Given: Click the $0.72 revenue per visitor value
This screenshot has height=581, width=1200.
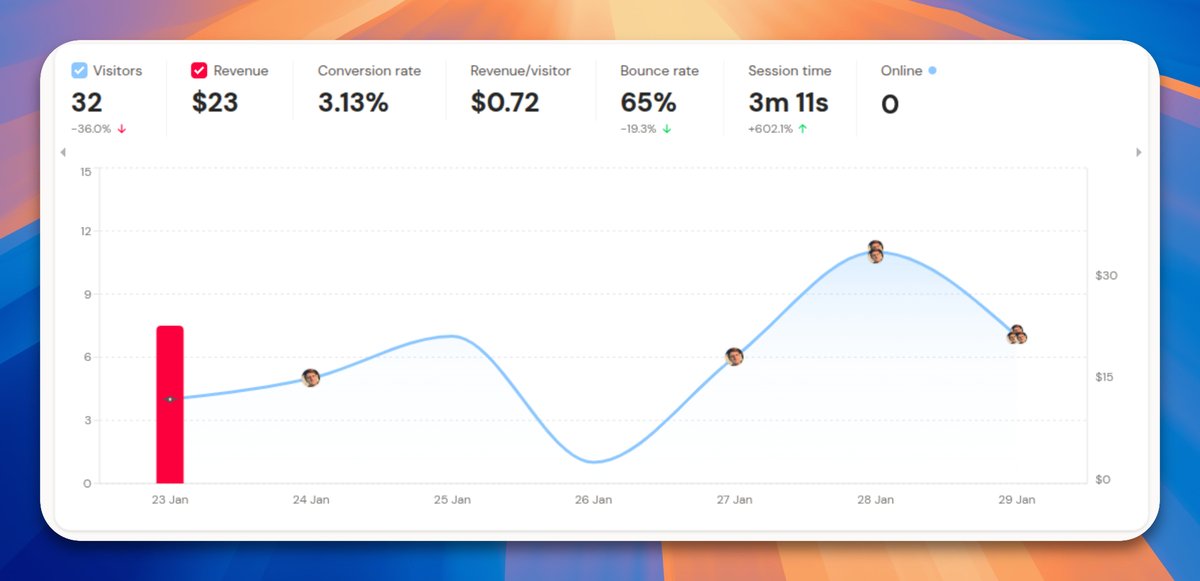Looking at the screenshot, I should [505, 102].
